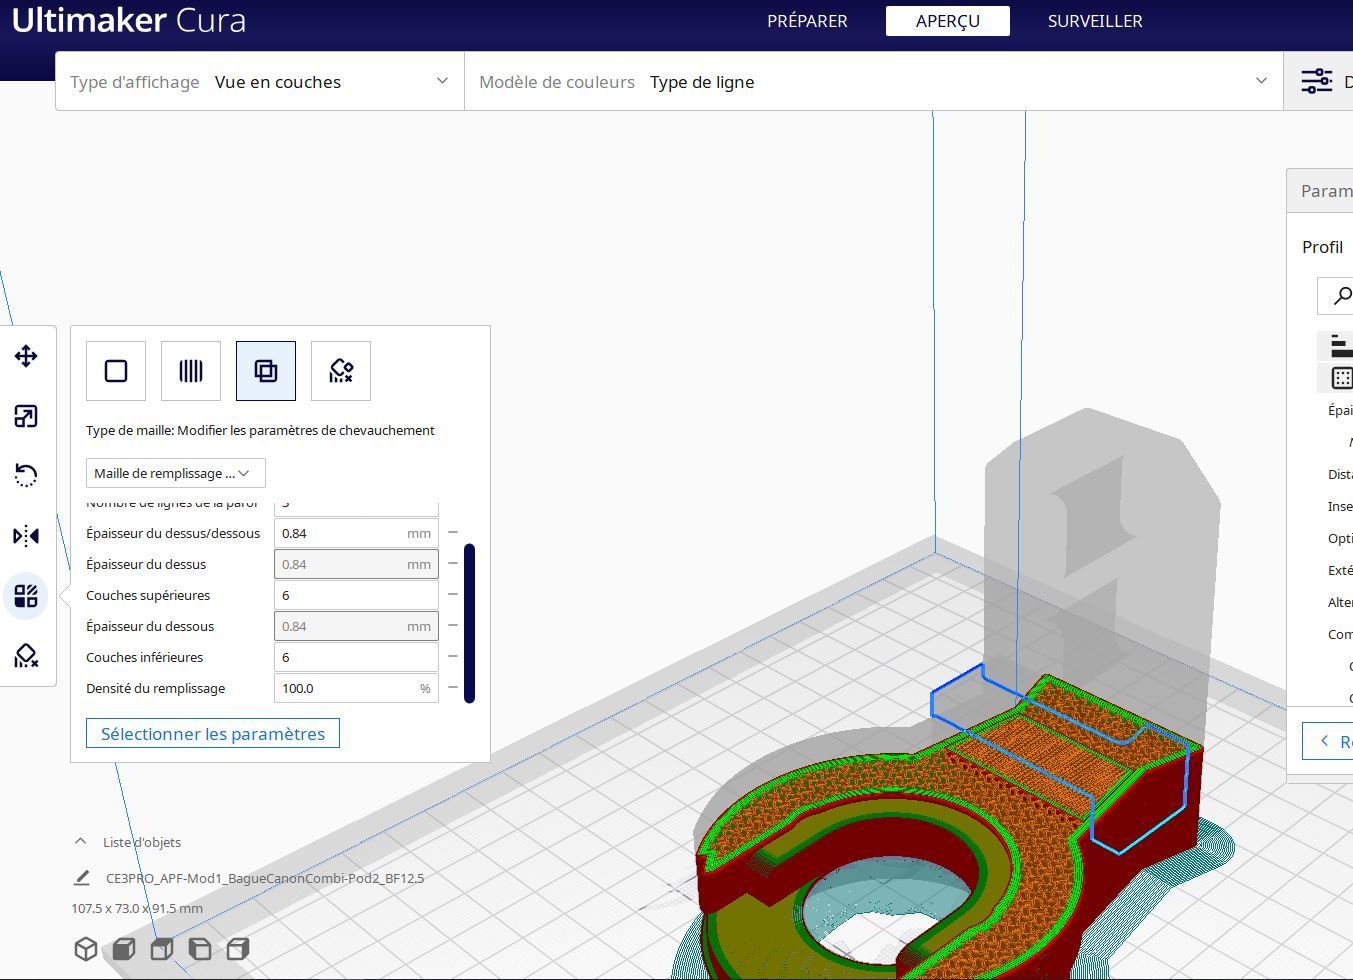1353x980 pixels.
Task: Switch to the 3D perspective view cube
Action: click(86, 949)
